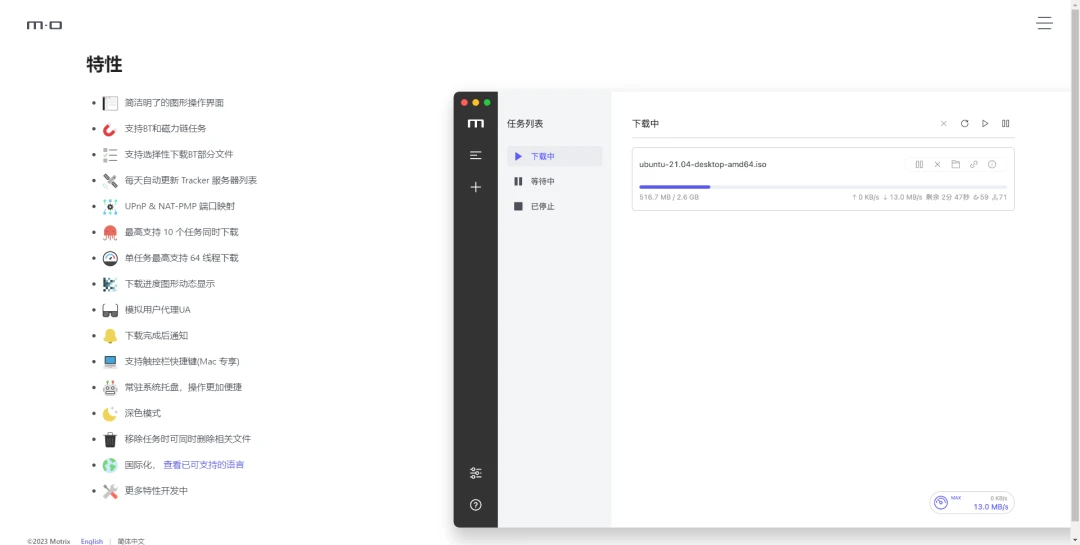Open preferences sliders icon in dark sidebar
Viewport: 1080px width, 545px height.
[x=475, y=473]
